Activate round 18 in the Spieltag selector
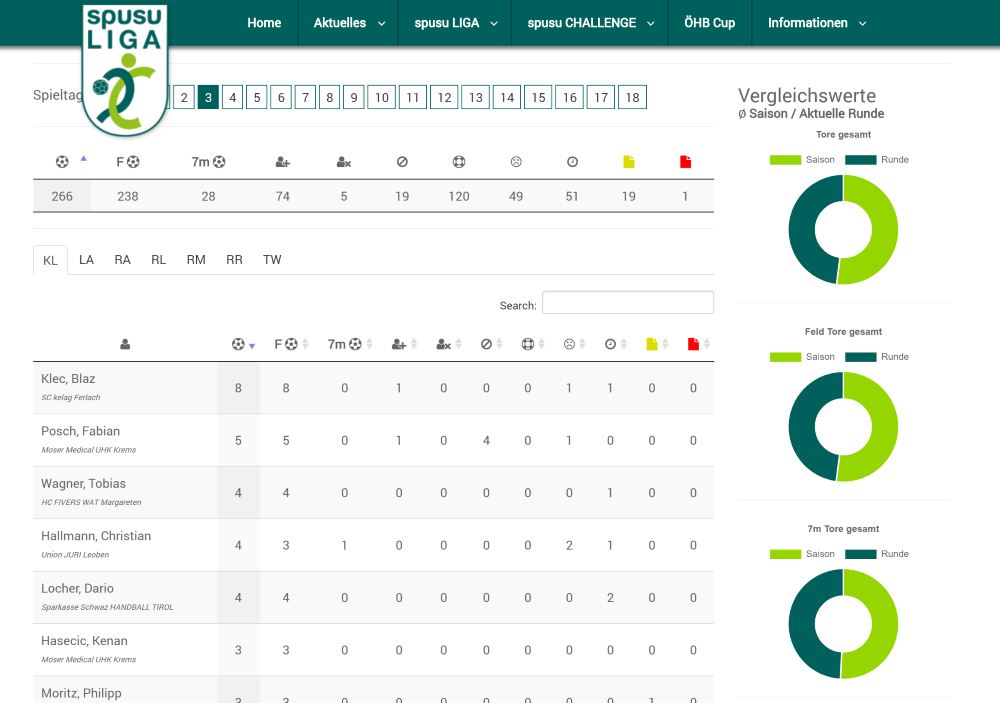The width and height of the screenshot is (1000, 703). coord(632,97)
